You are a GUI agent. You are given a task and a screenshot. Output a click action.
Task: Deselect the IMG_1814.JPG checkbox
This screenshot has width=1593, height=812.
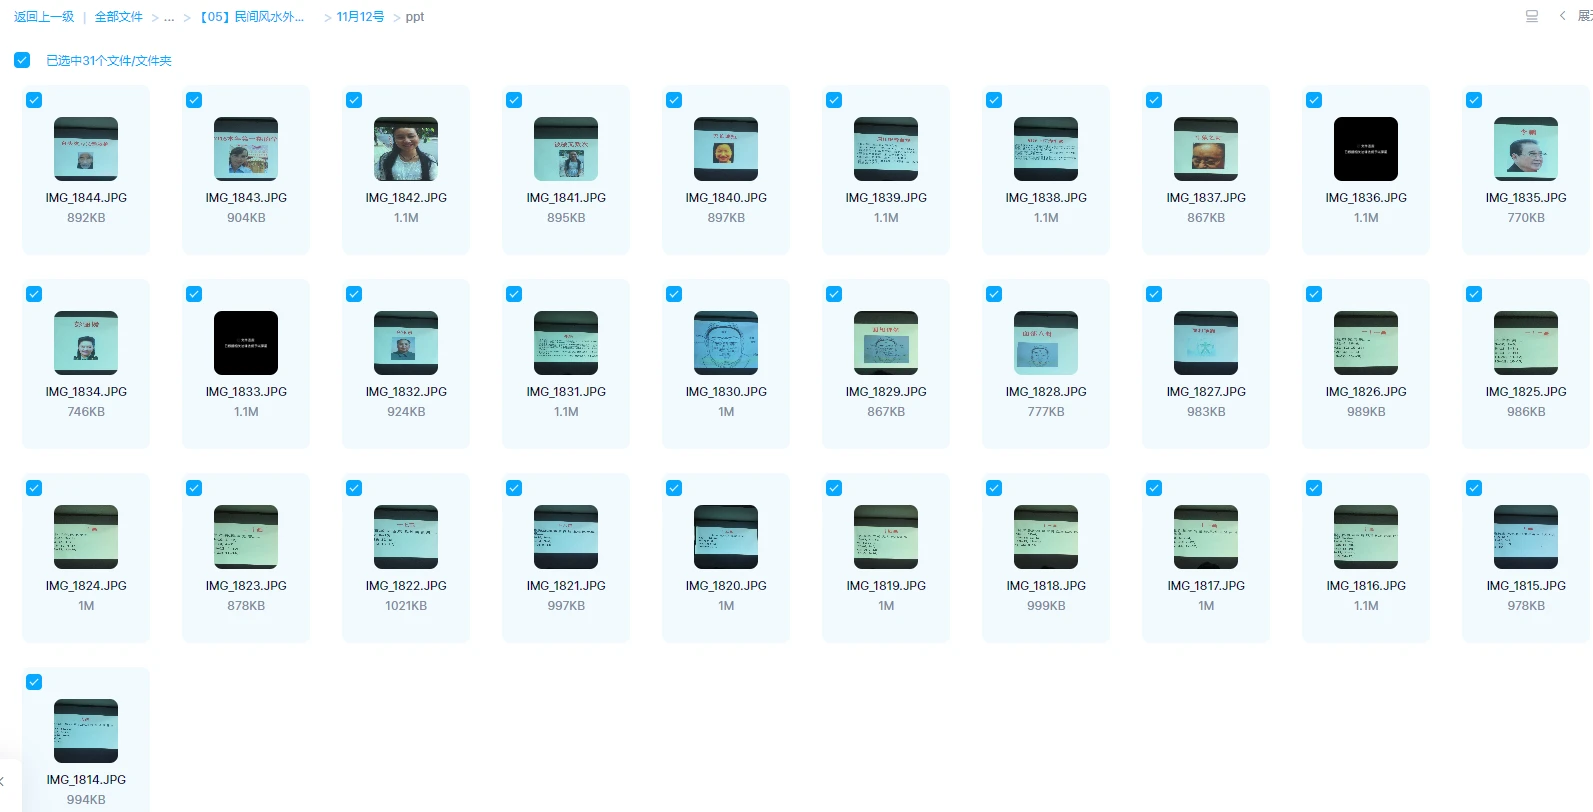34,682
